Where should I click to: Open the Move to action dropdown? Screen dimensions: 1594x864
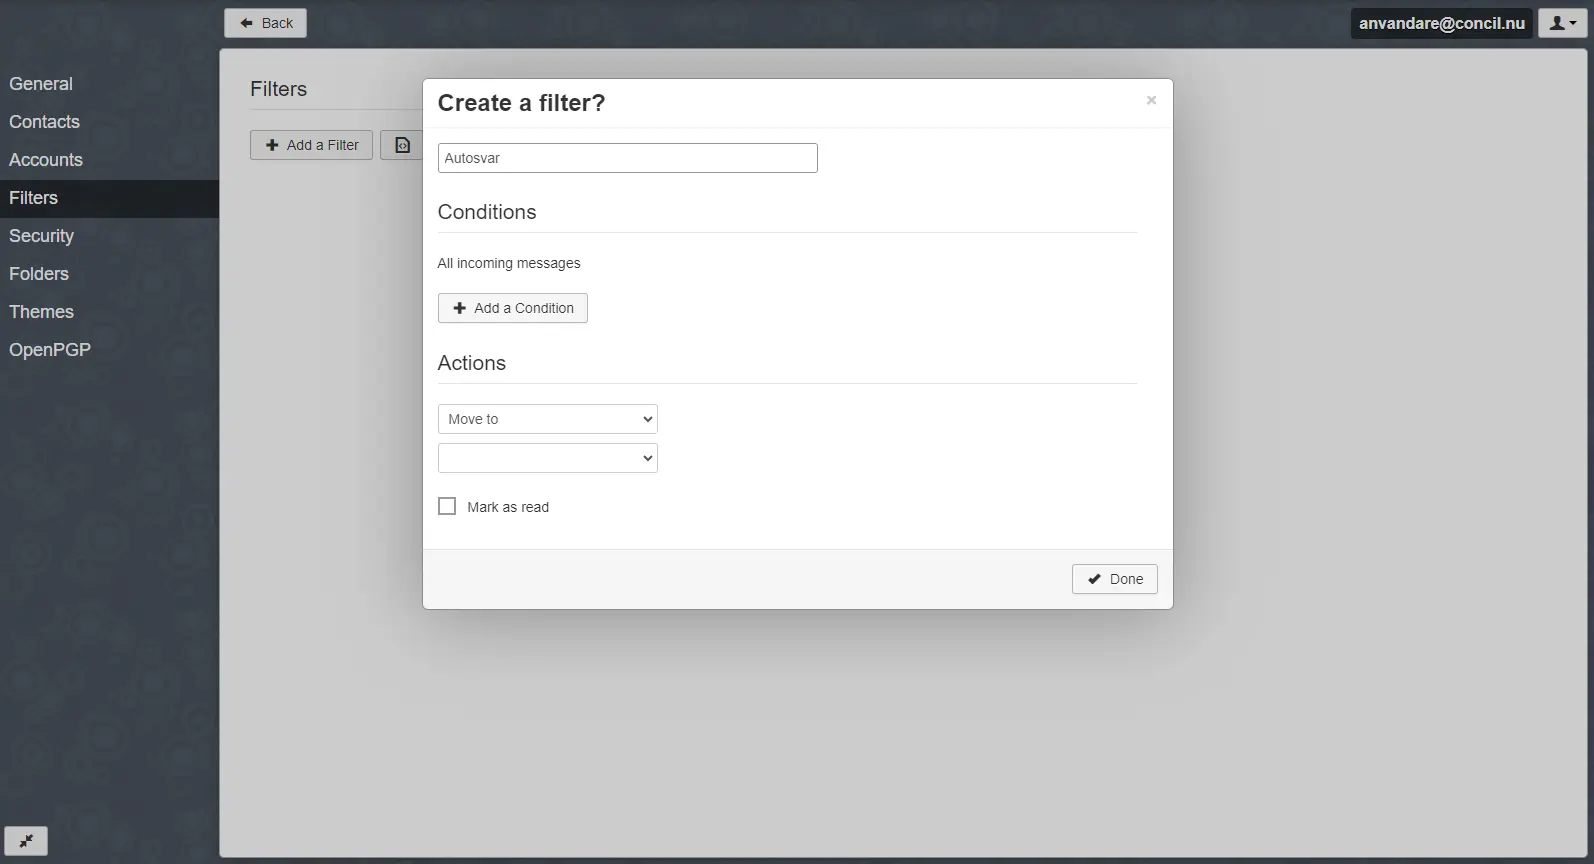[x=547, y=419]
